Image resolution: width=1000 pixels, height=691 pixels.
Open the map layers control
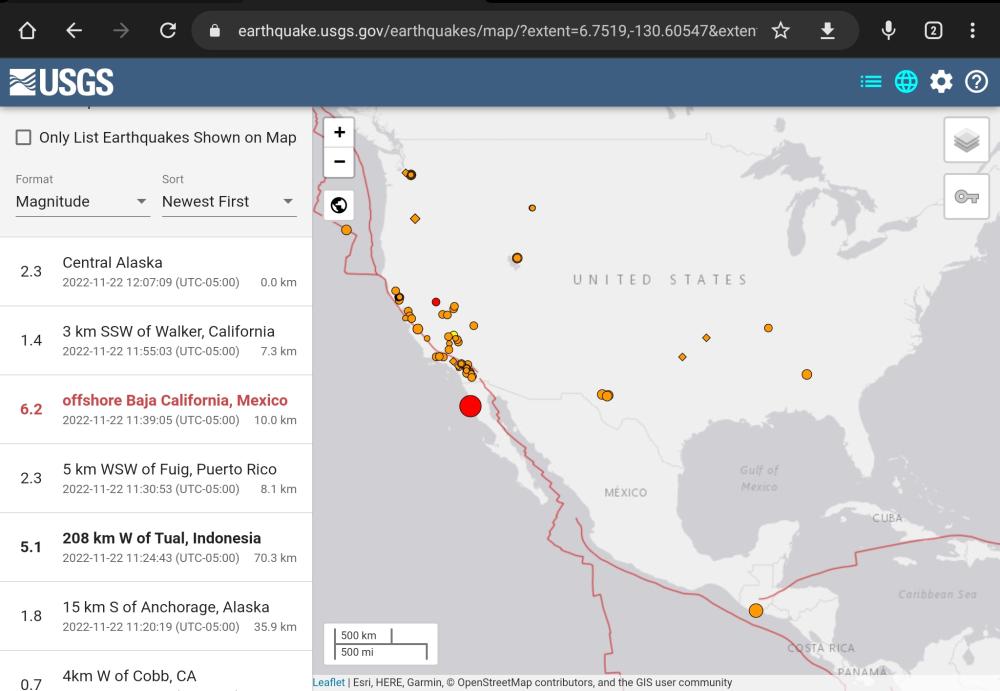pyautogui.click(x=966, y=141)
